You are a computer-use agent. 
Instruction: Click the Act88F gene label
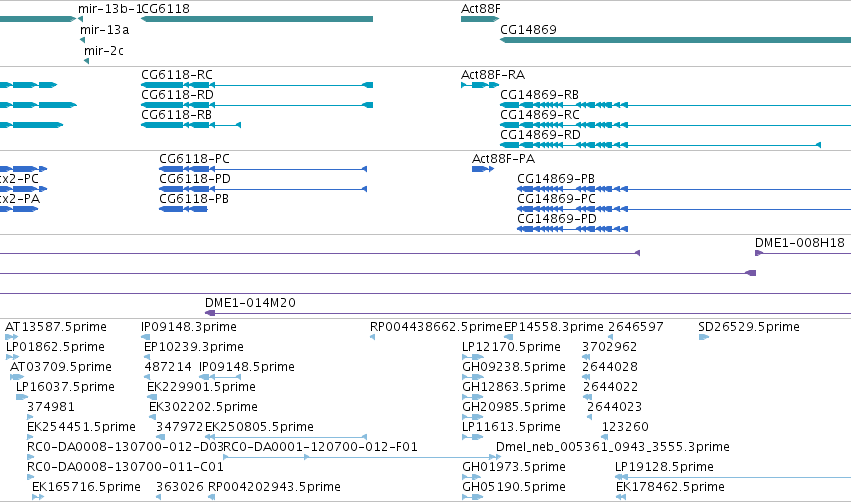480,9
